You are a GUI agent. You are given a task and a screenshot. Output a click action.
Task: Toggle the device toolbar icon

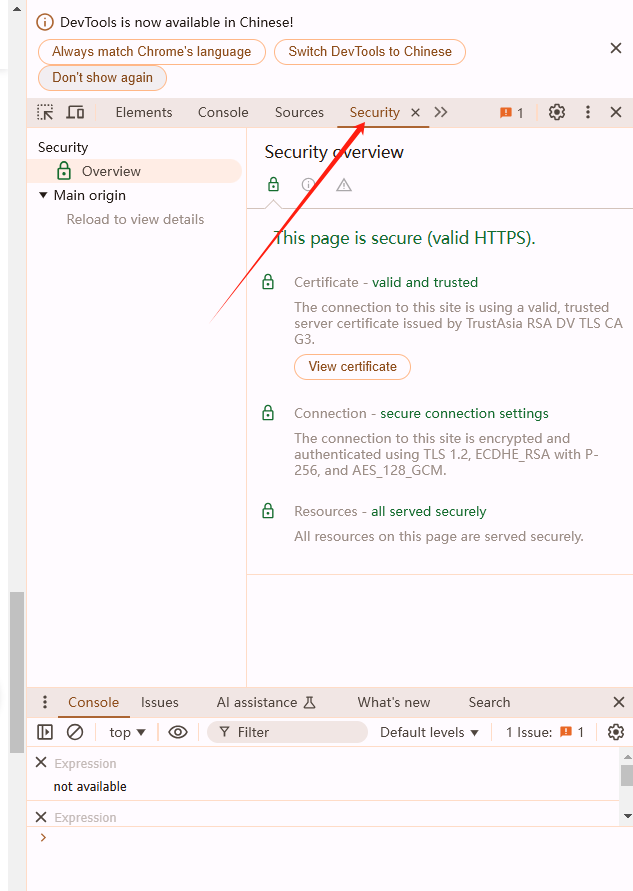coord(75,112)
